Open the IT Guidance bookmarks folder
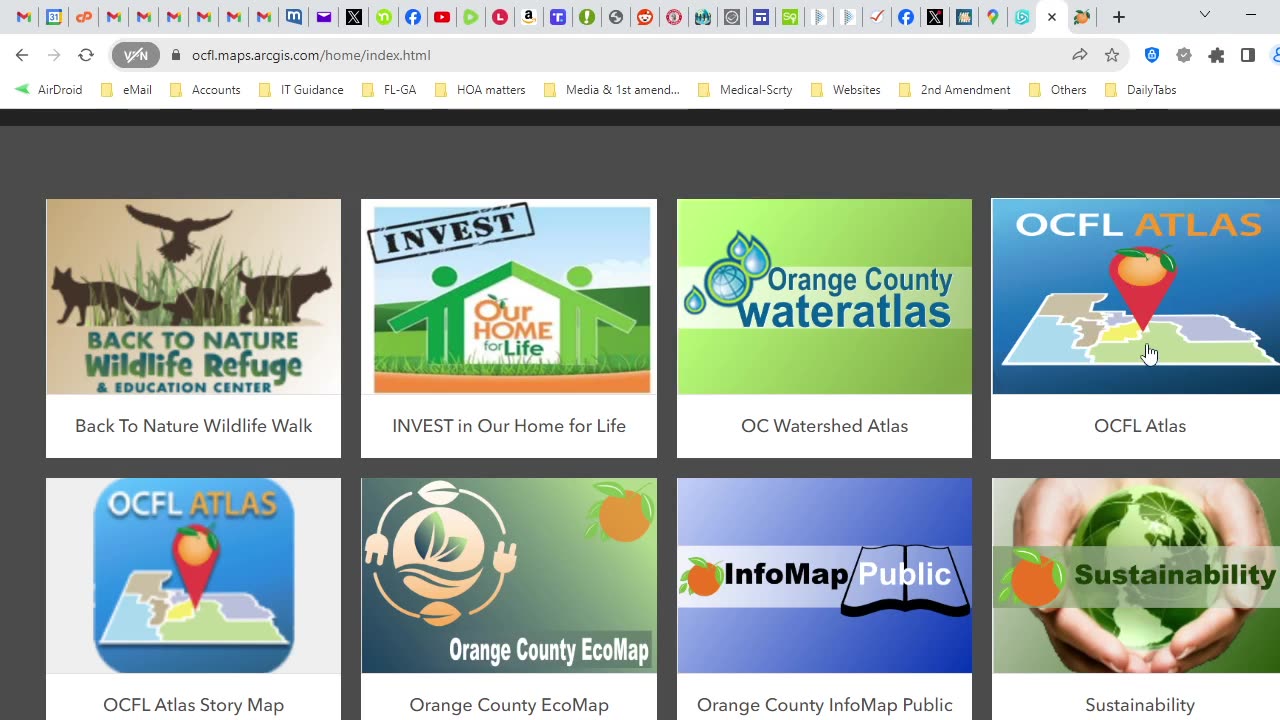 point(301,90)
